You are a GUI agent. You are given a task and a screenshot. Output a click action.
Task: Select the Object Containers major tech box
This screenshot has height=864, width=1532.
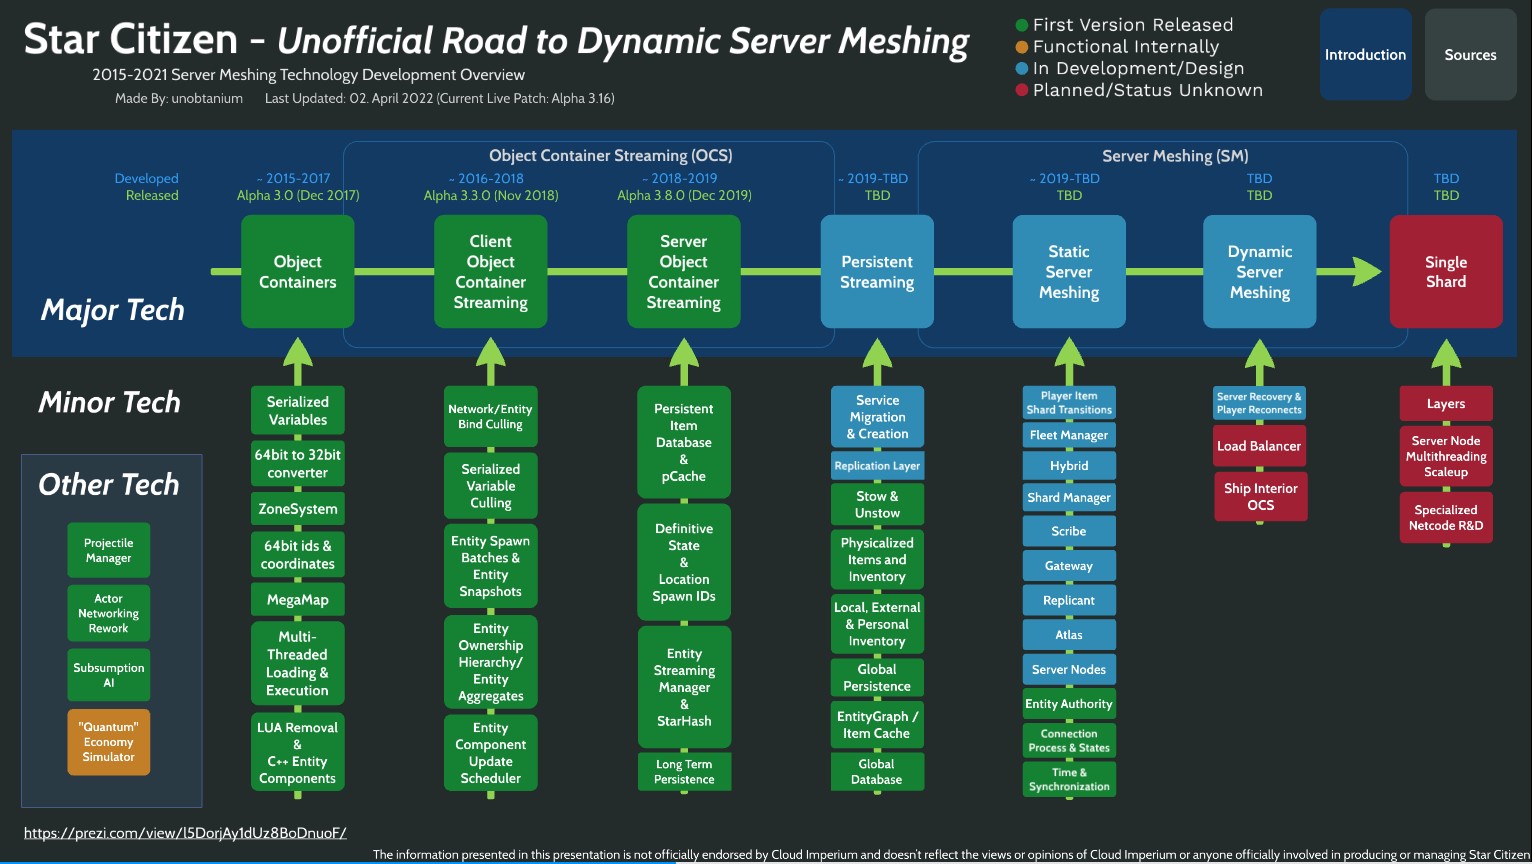[x=298, y=272]
